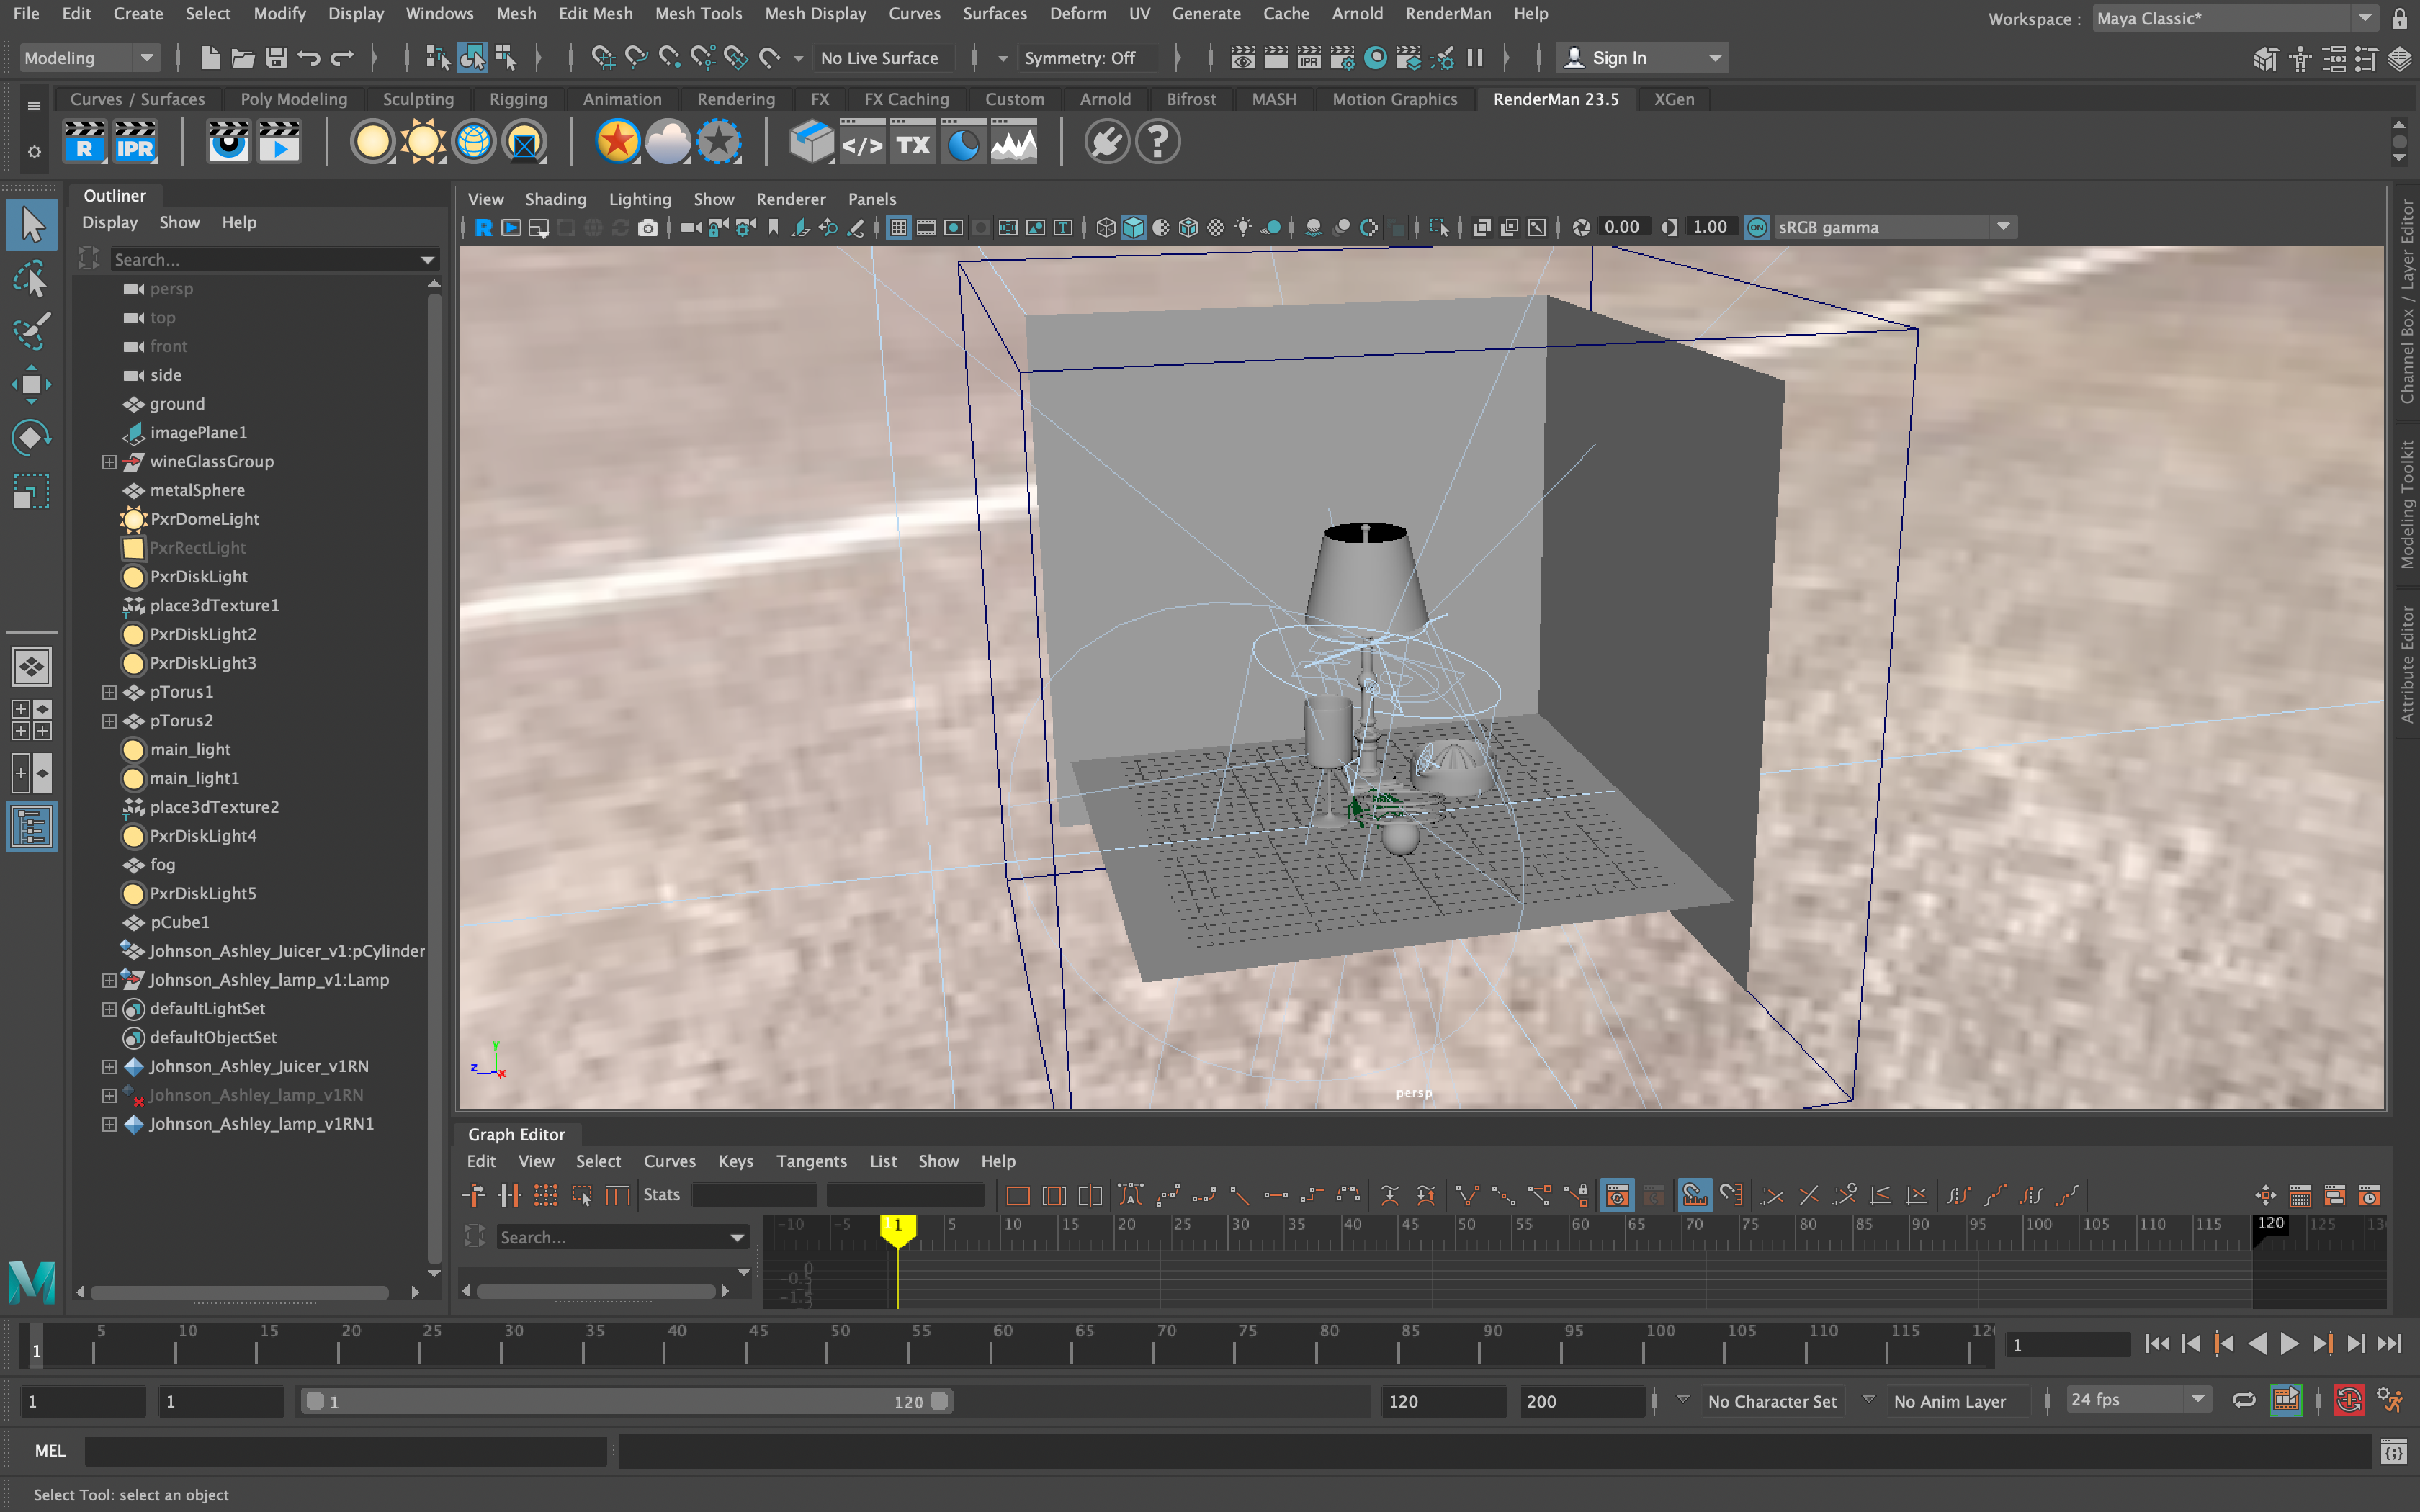Viewport: 2420px width, 1512px height.
Task: Click the playback range slider bar
Action: [626, 1401]
